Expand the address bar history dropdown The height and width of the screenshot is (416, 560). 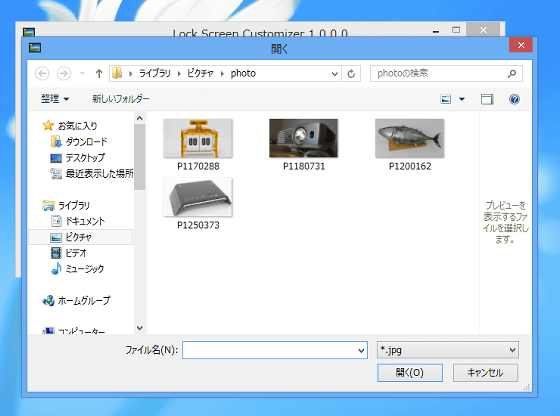335,74
